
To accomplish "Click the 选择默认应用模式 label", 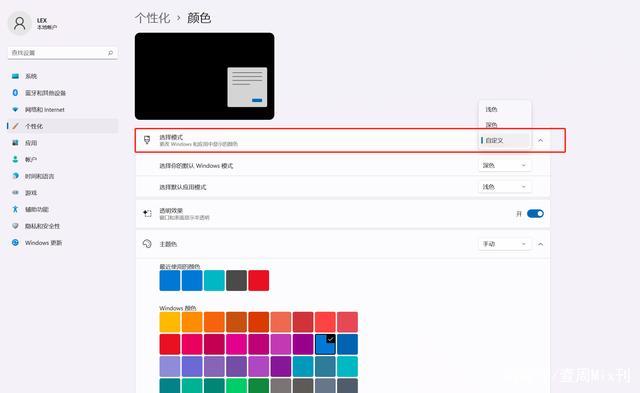I will 182,187.
